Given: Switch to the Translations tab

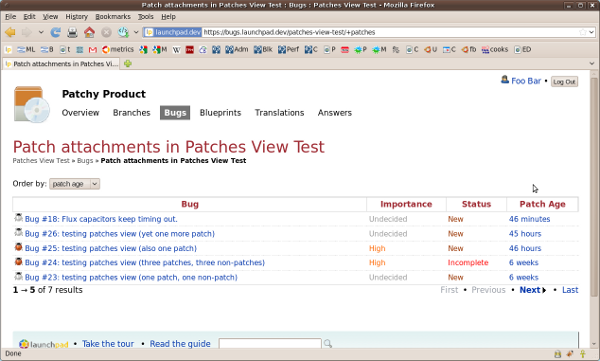Looking at the screenshot, I should [279, 113].
